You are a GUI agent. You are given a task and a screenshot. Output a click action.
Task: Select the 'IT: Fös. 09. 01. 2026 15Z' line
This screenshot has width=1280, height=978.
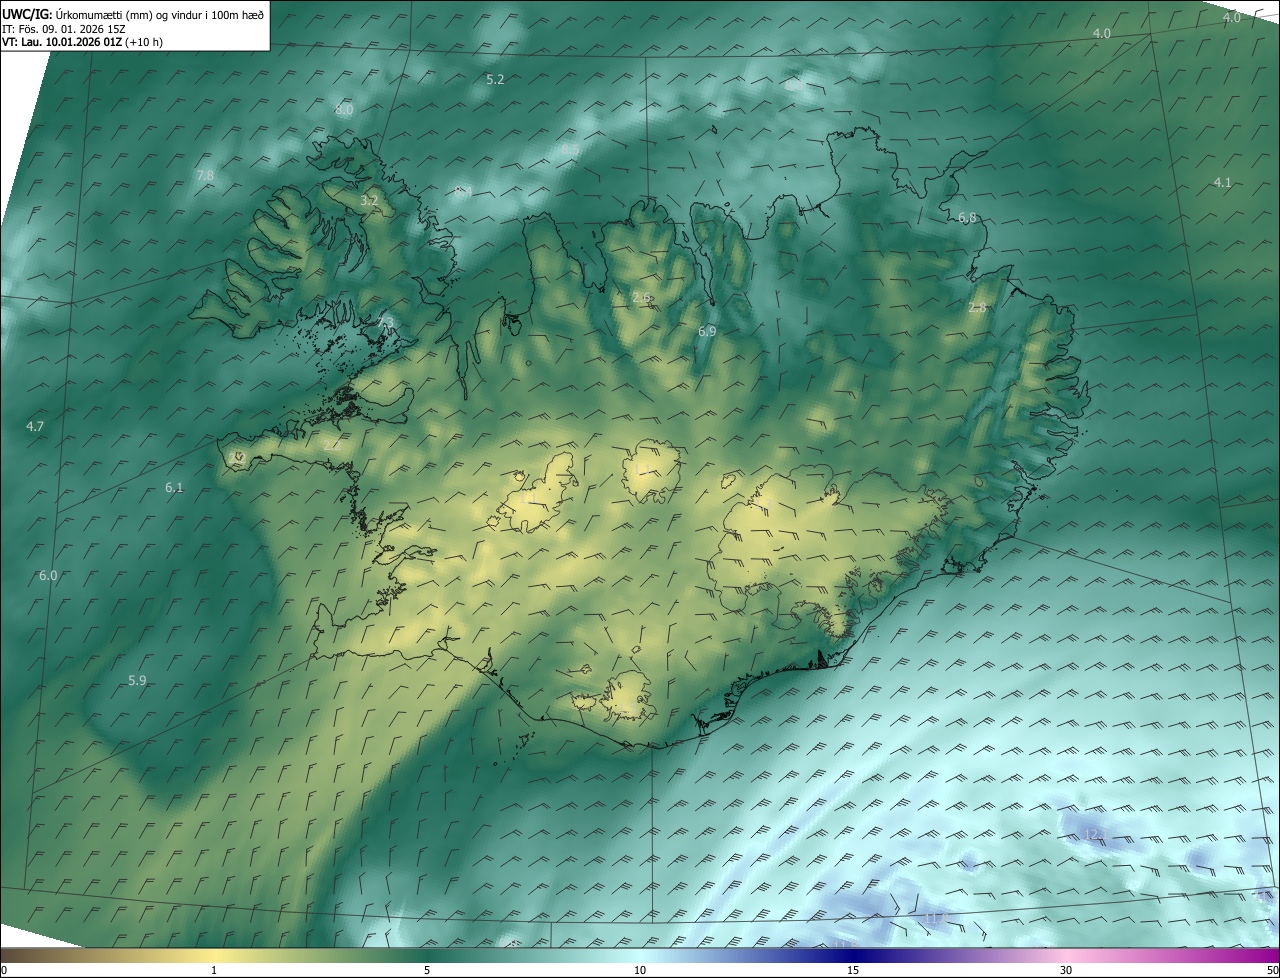tap(64, 28)
